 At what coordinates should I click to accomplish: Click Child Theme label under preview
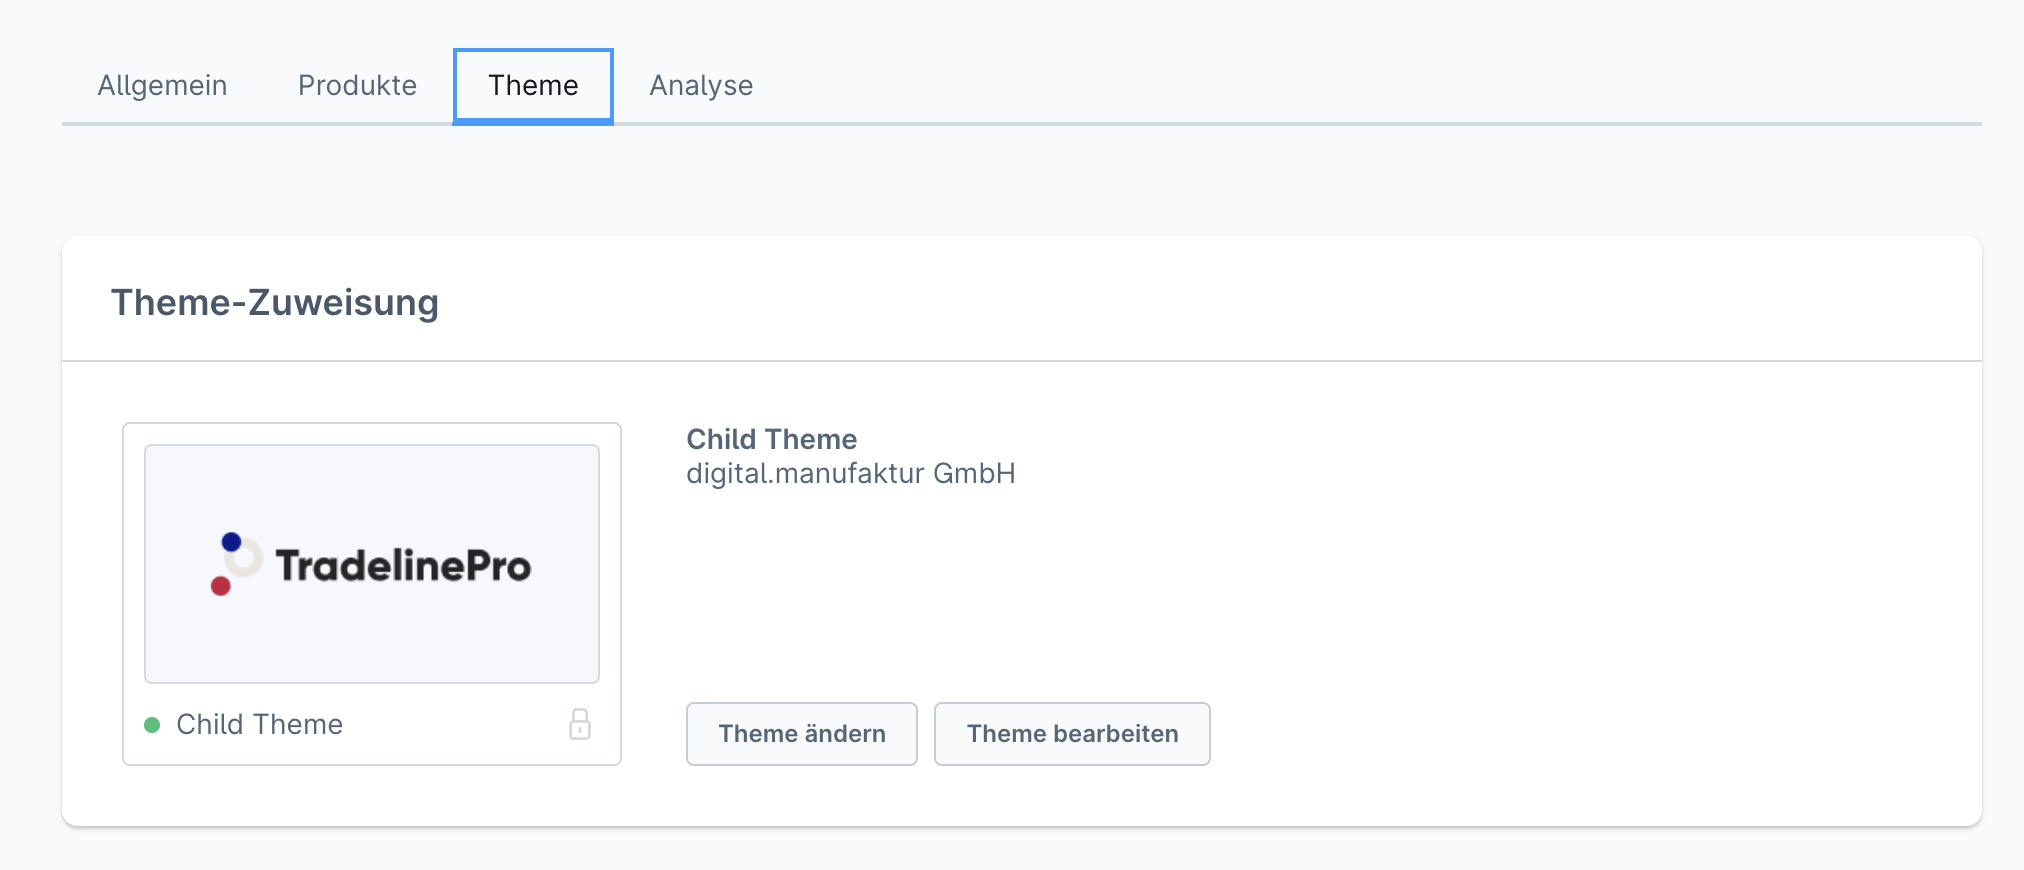259,724
